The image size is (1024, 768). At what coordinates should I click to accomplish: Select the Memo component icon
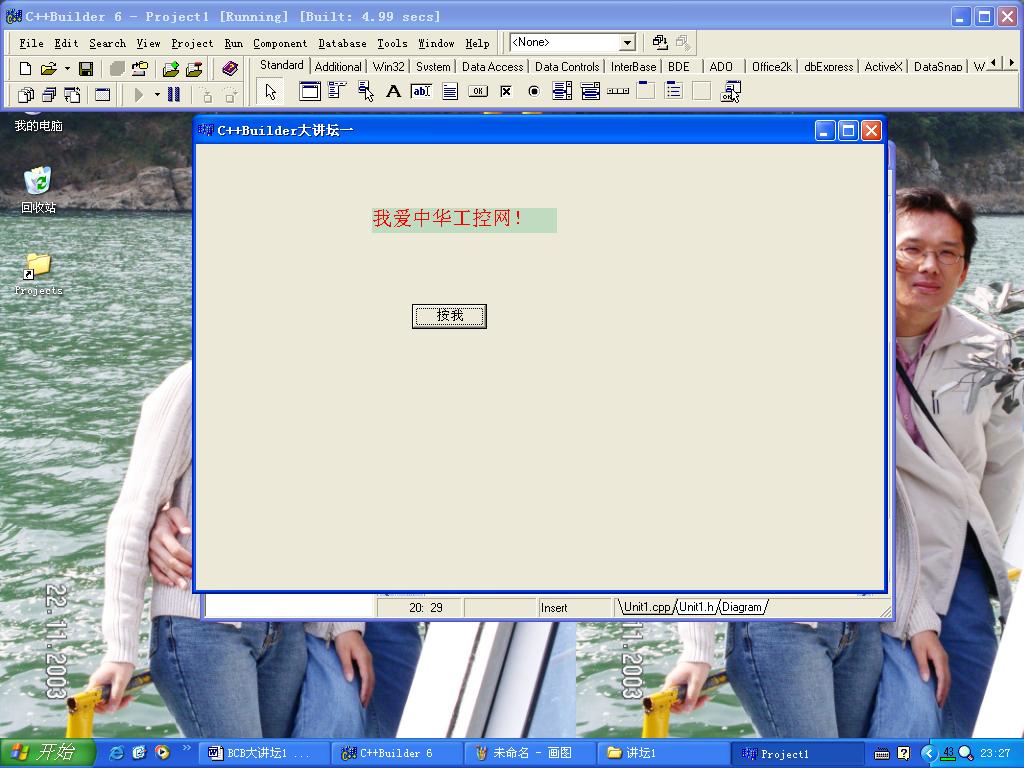pos(450,91)
